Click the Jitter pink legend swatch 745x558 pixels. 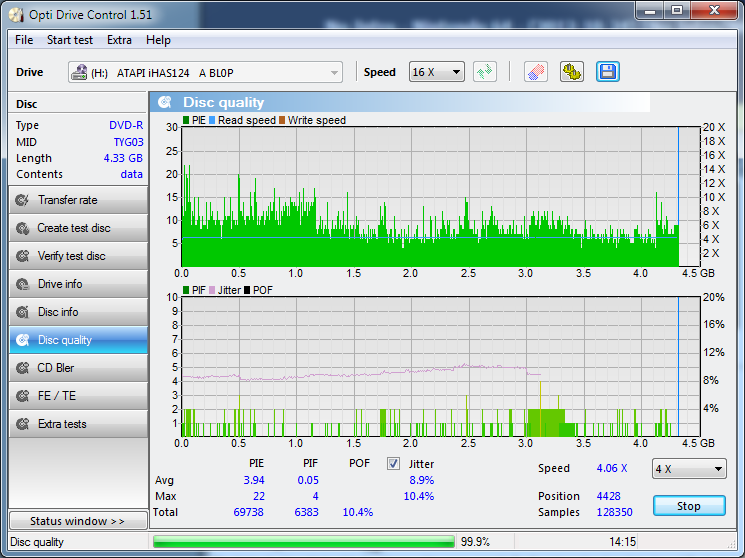click(x=212, y=290)
